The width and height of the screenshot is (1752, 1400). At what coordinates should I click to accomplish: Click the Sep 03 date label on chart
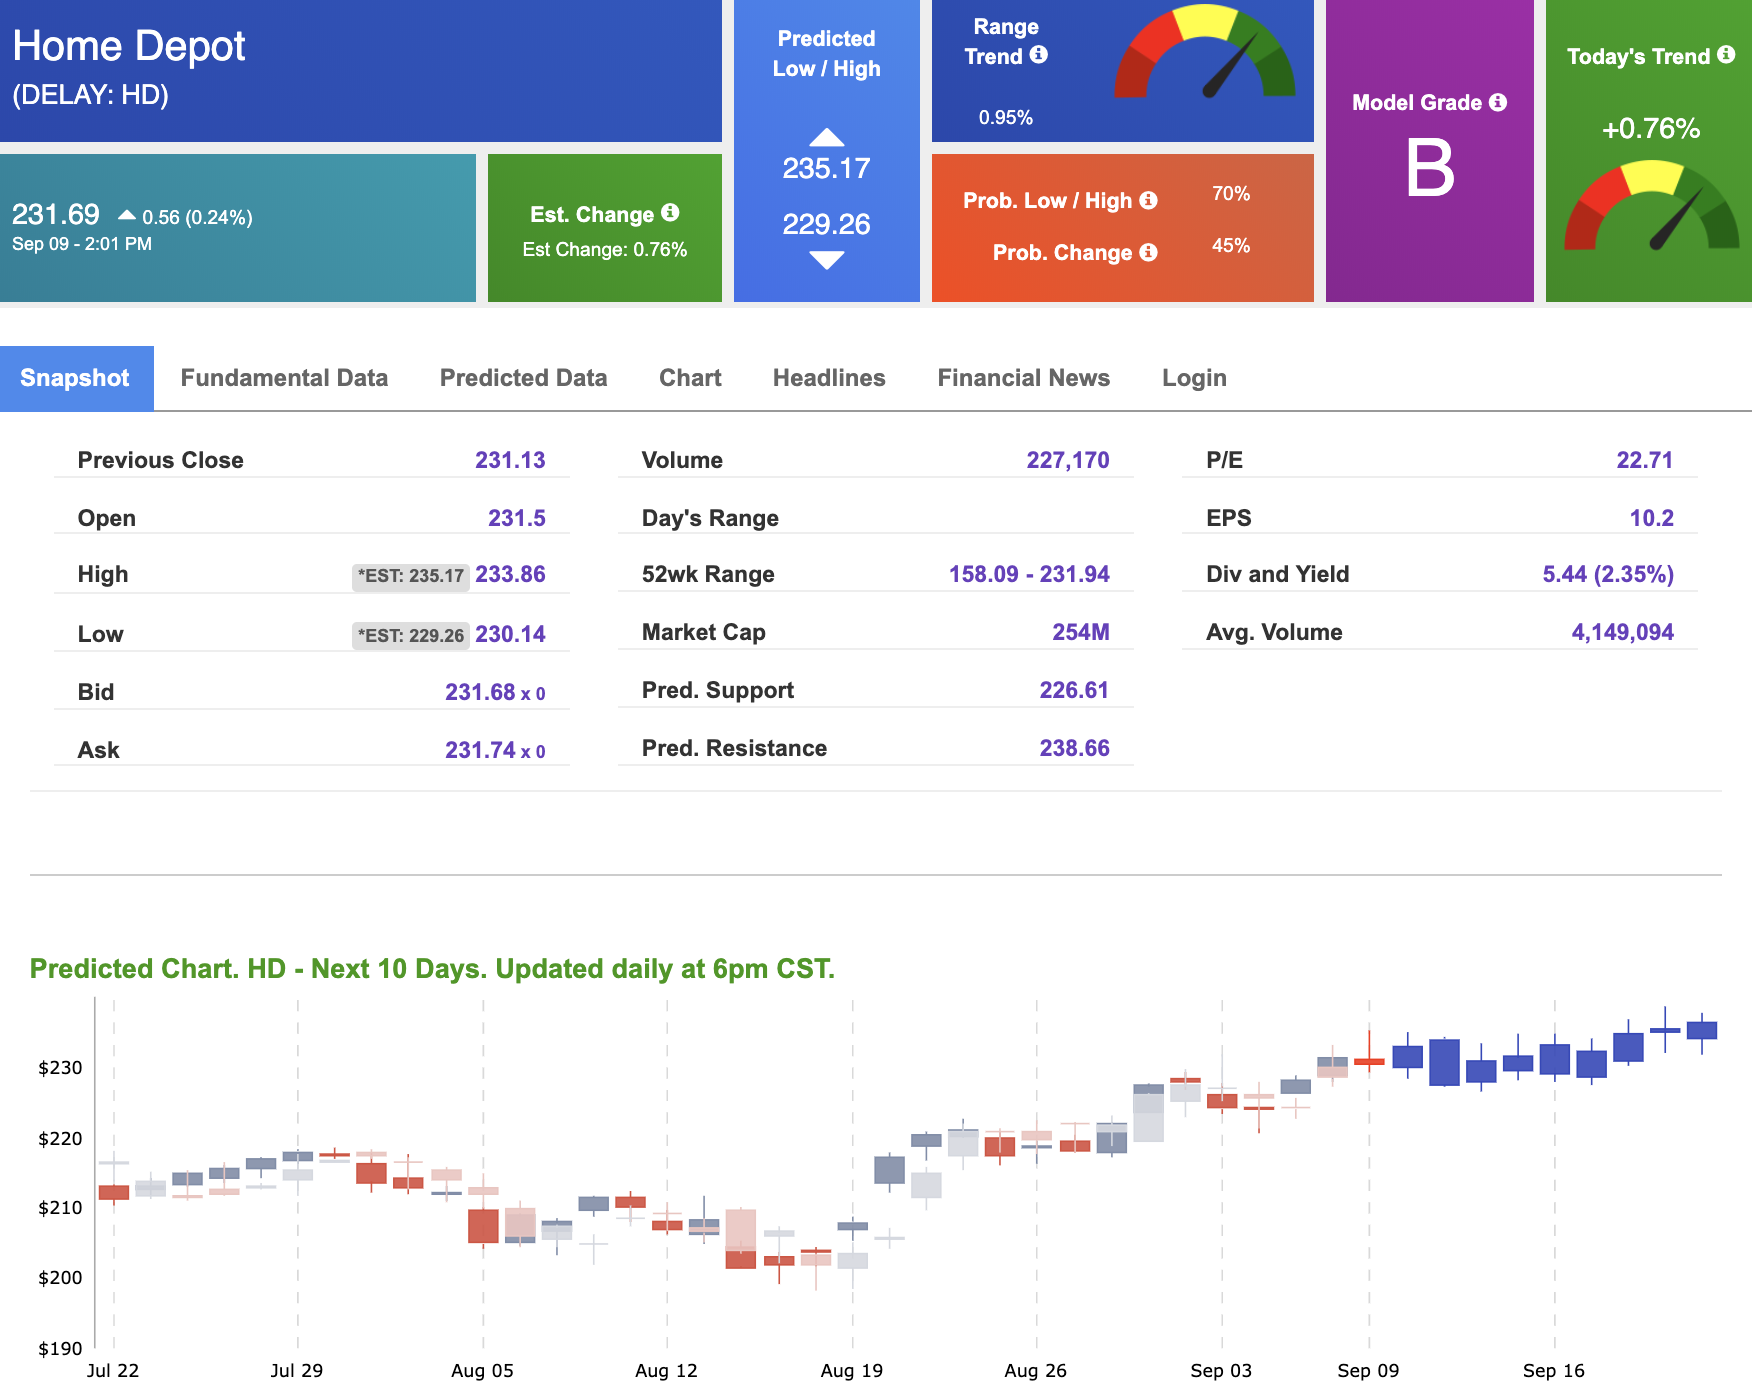(1221, 1370)
